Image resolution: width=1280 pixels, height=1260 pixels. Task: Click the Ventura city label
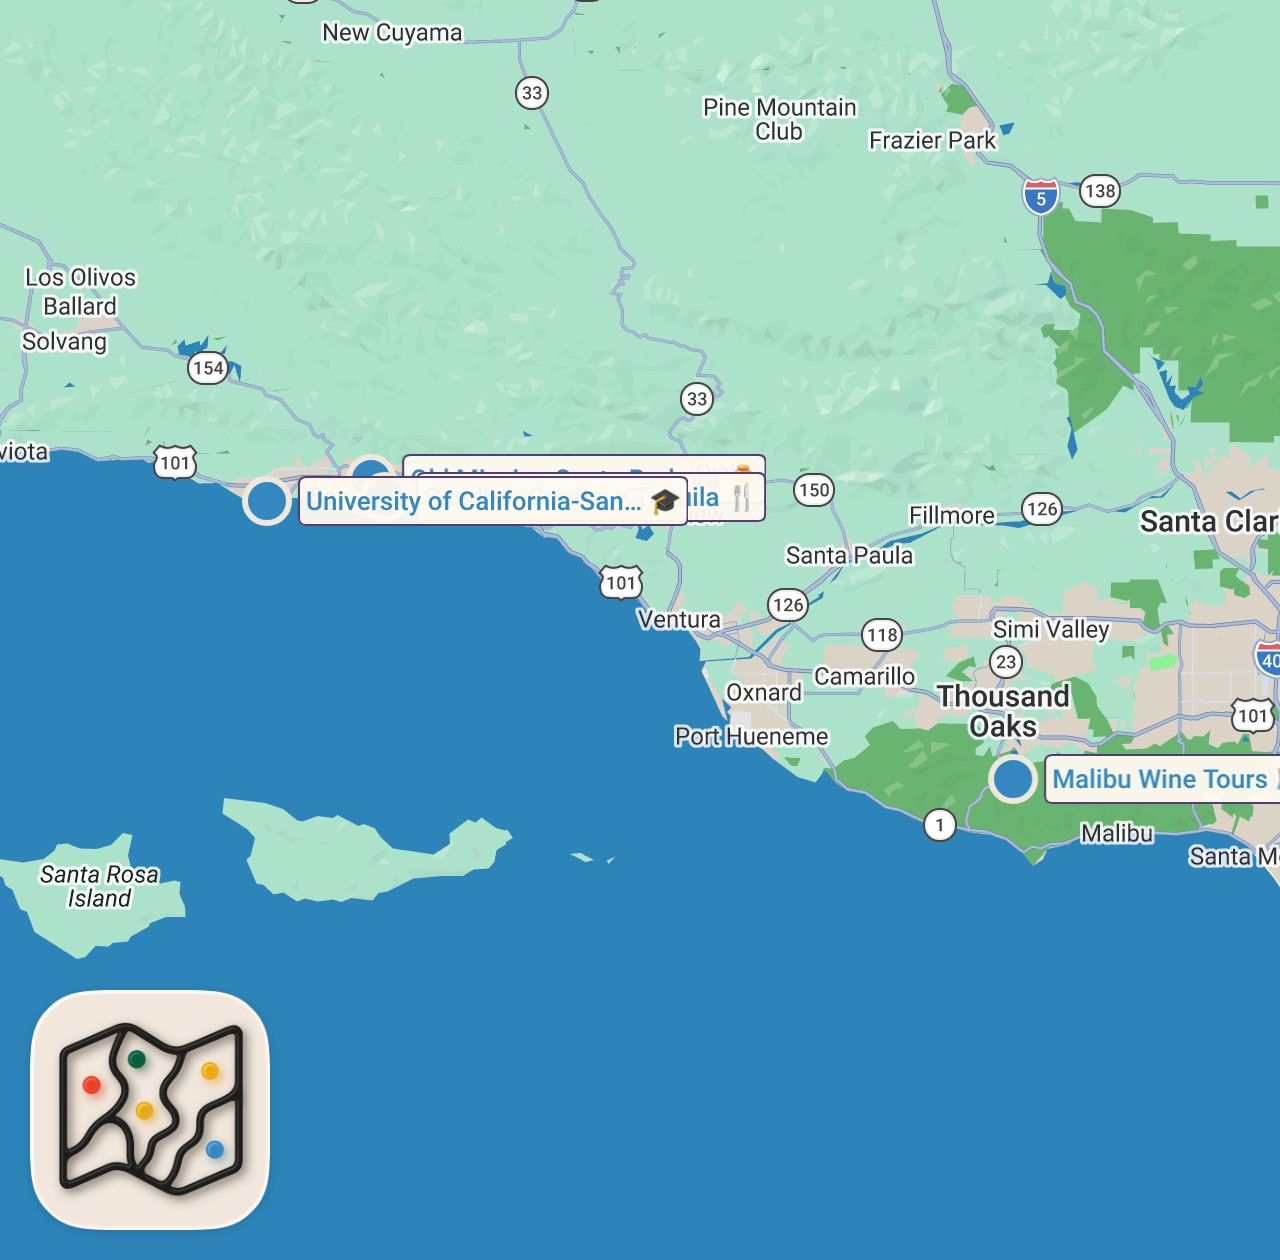click(679, 620)
